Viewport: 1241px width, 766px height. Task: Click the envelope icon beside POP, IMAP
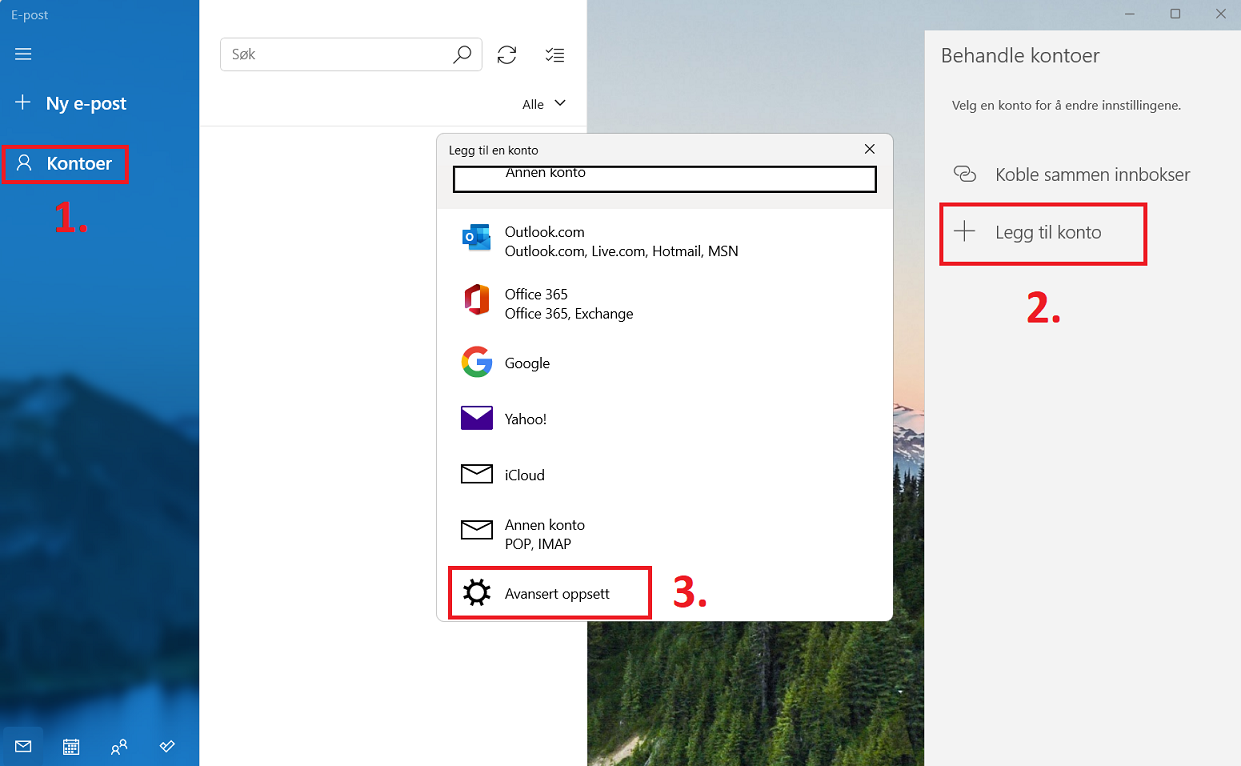(x=477, y=530)
